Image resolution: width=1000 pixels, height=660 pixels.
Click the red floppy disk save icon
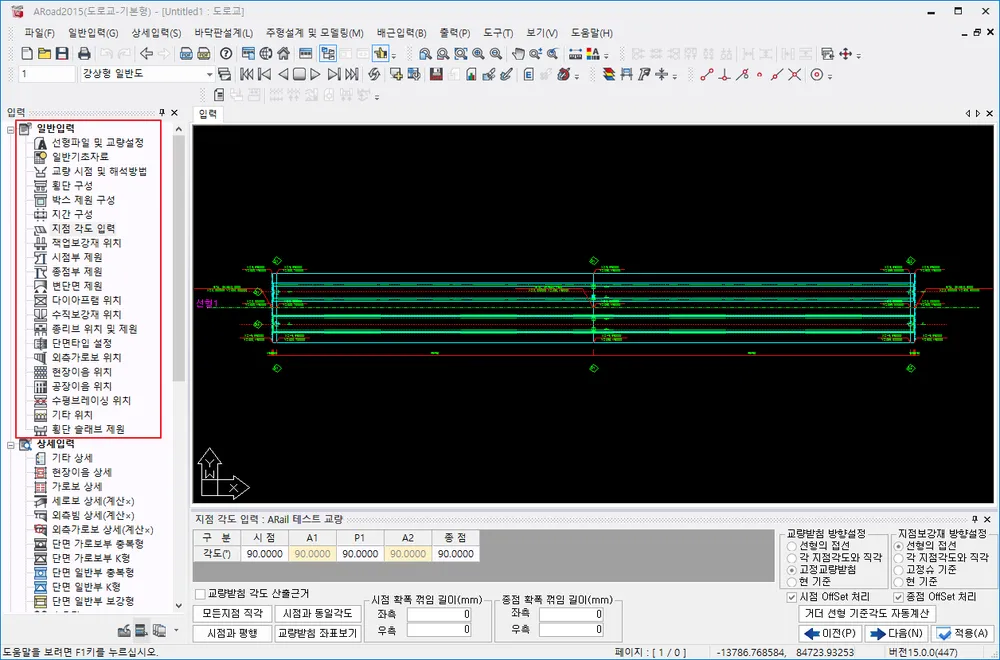pyautogui.click(x=436, y=75)
